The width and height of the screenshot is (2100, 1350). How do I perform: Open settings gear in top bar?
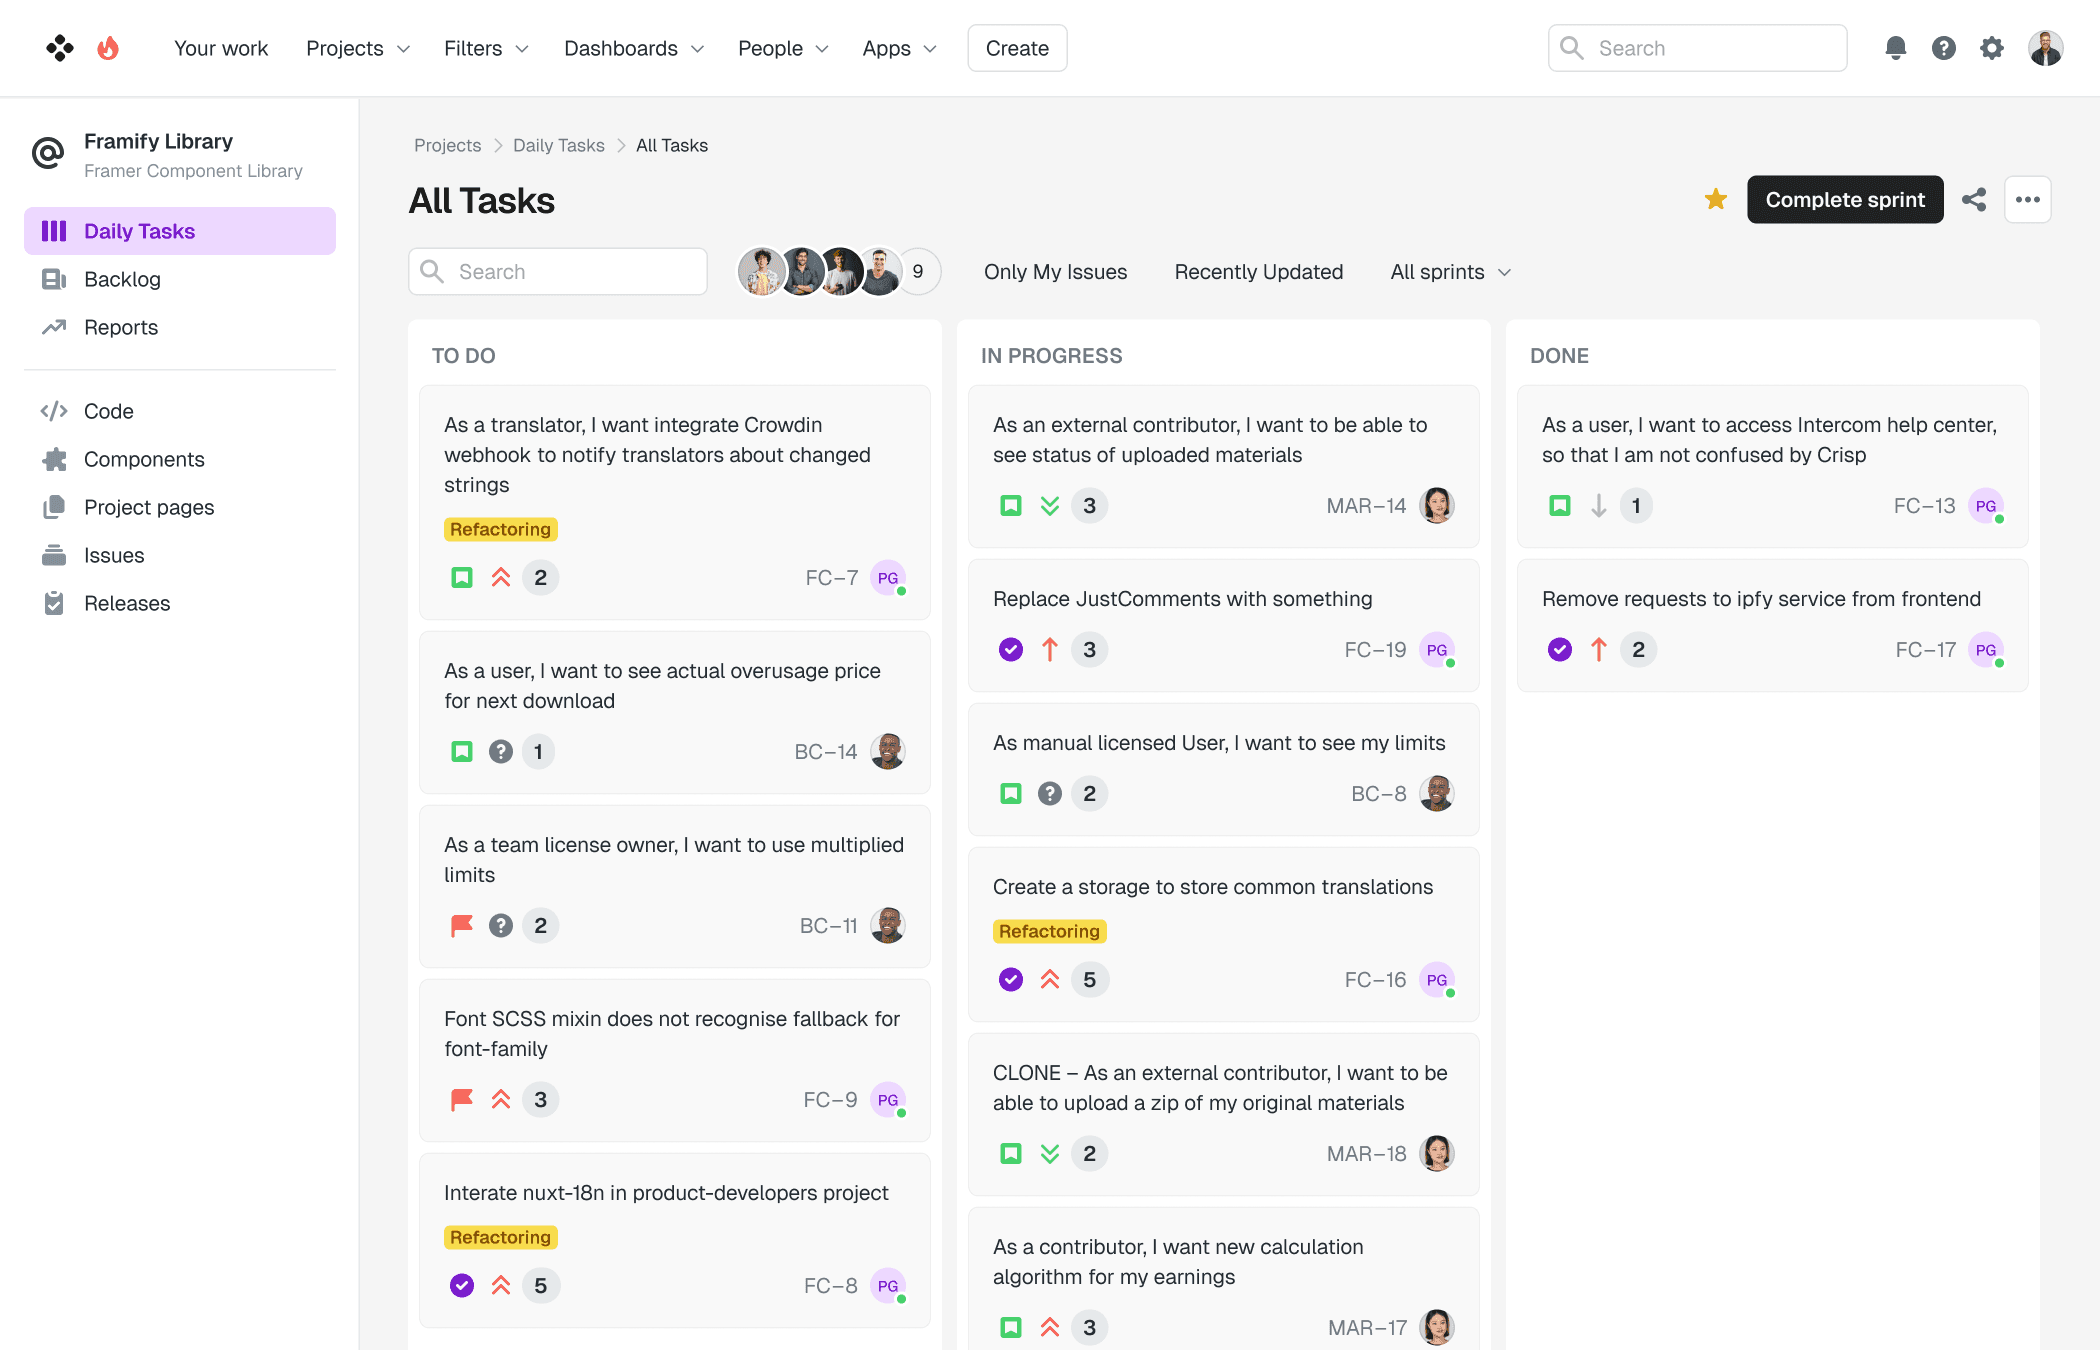coord(1991,48)
